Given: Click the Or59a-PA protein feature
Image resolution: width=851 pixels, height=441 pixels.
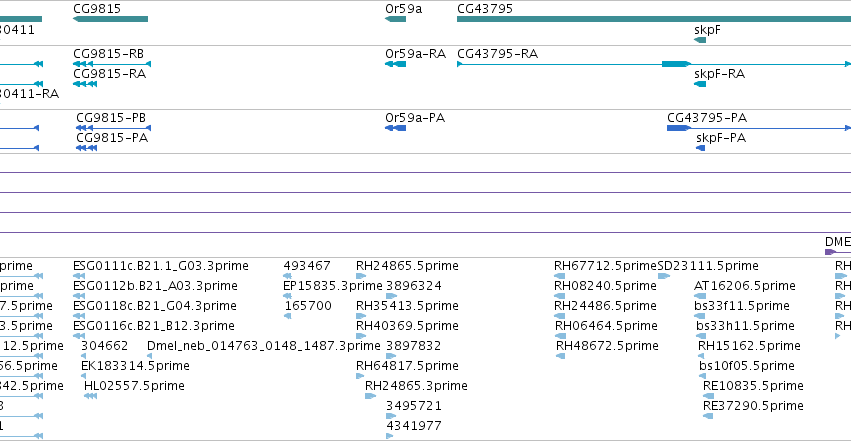Looking at the screenshot, I should point(396,128).
